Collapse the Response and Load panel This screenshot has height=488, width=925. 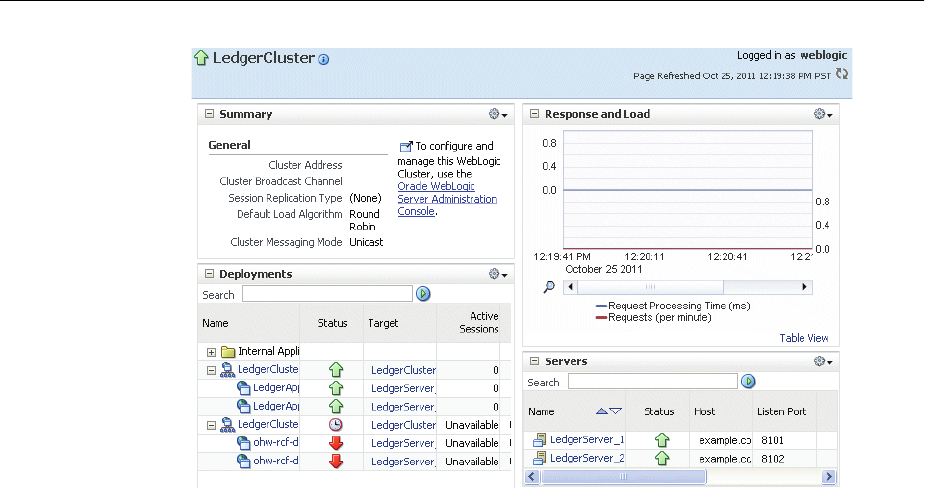tap(534, 114)
